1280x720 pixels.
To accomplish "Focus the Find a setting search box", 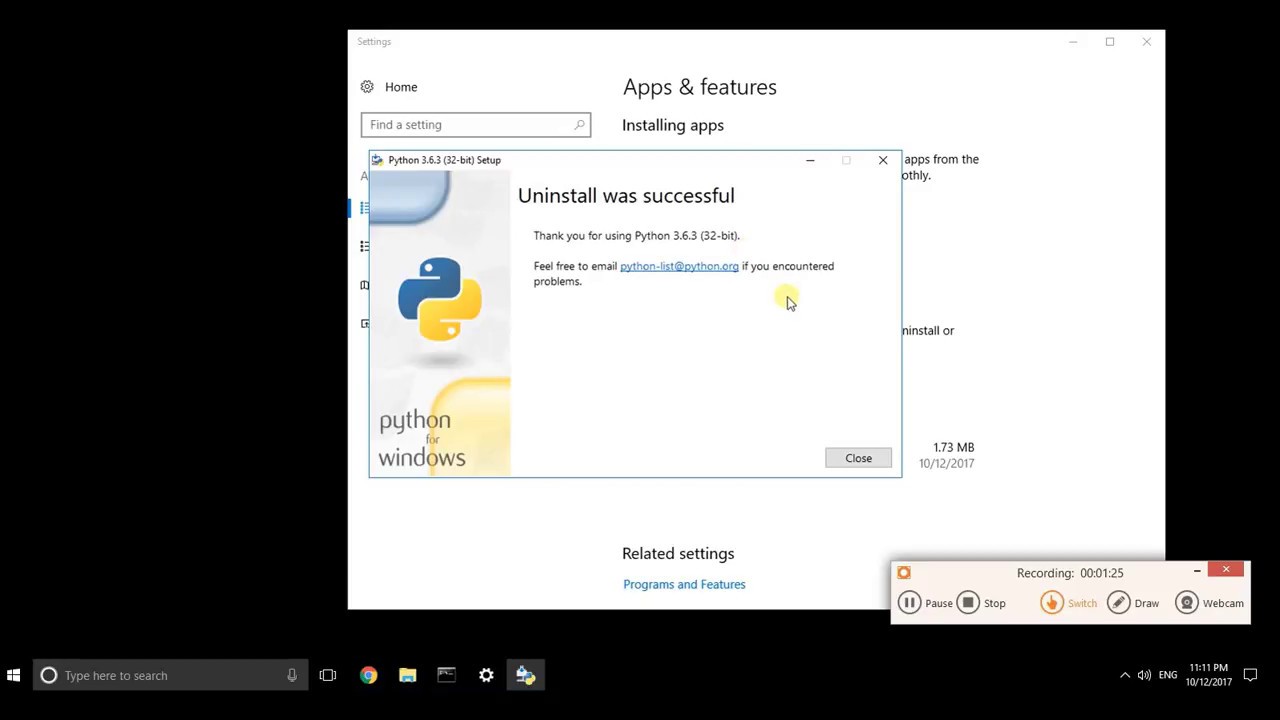I will coord(476,125).
